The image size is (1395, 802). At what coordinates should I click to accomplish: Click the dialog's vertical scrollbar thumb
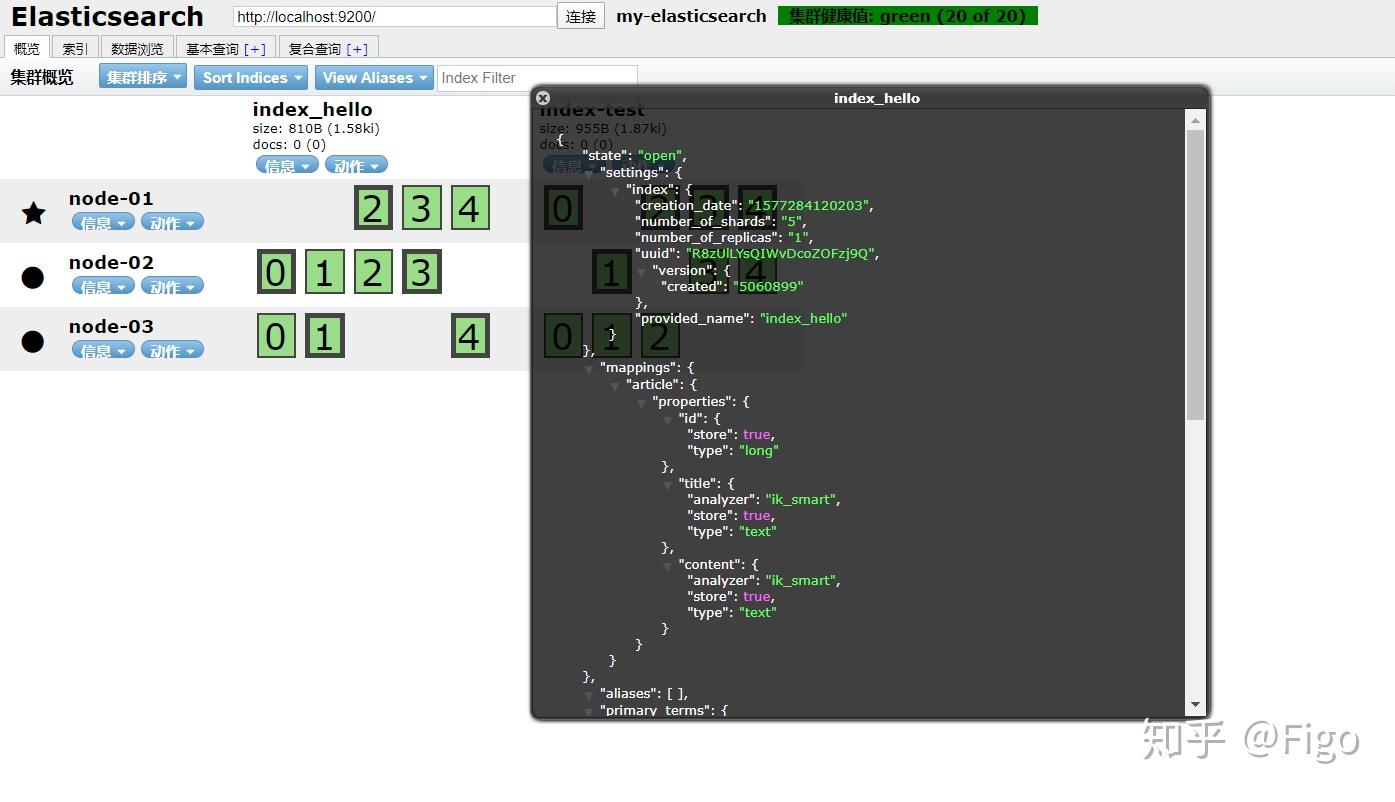point(1195,275)
